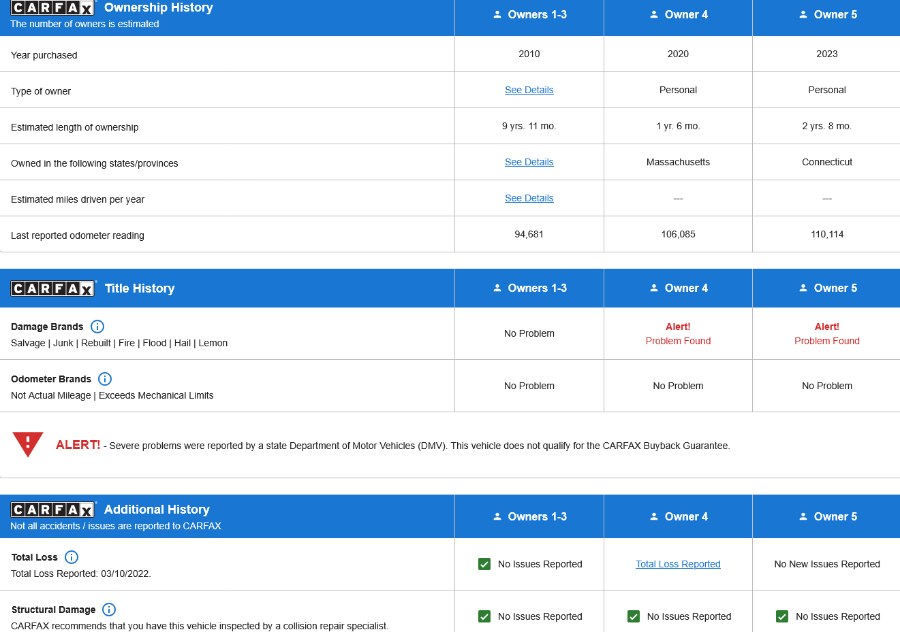900x632 pixels.
Task: Click the red ALERT warning triangle icon
Action: pyautogui.click(x=28, y=444)
